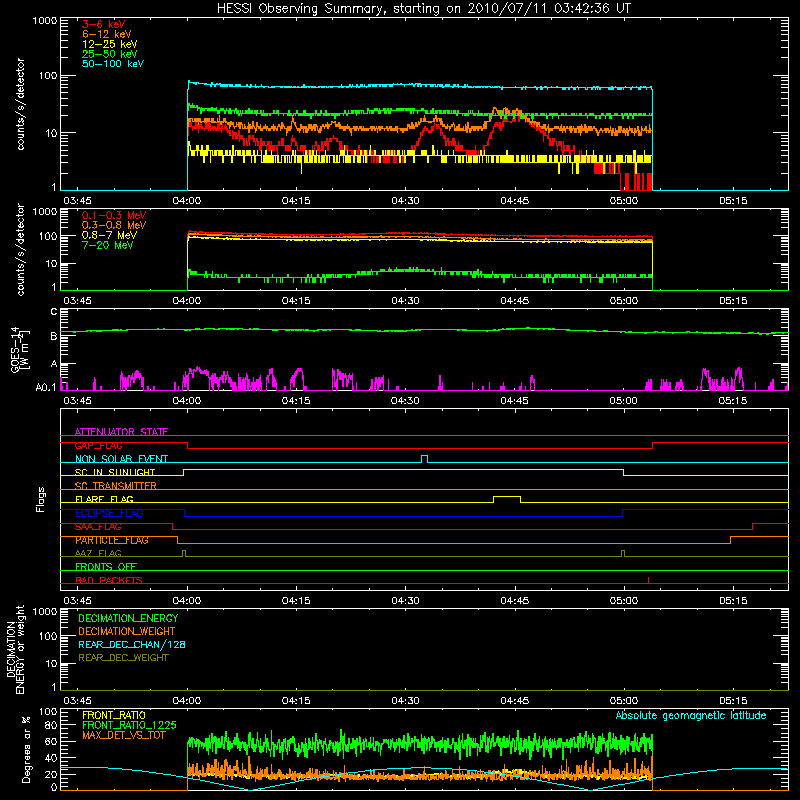This screenshot has width=800, height=800.
Task: Click the 7-20 MeV legend entry
Action: coord(108,245)
